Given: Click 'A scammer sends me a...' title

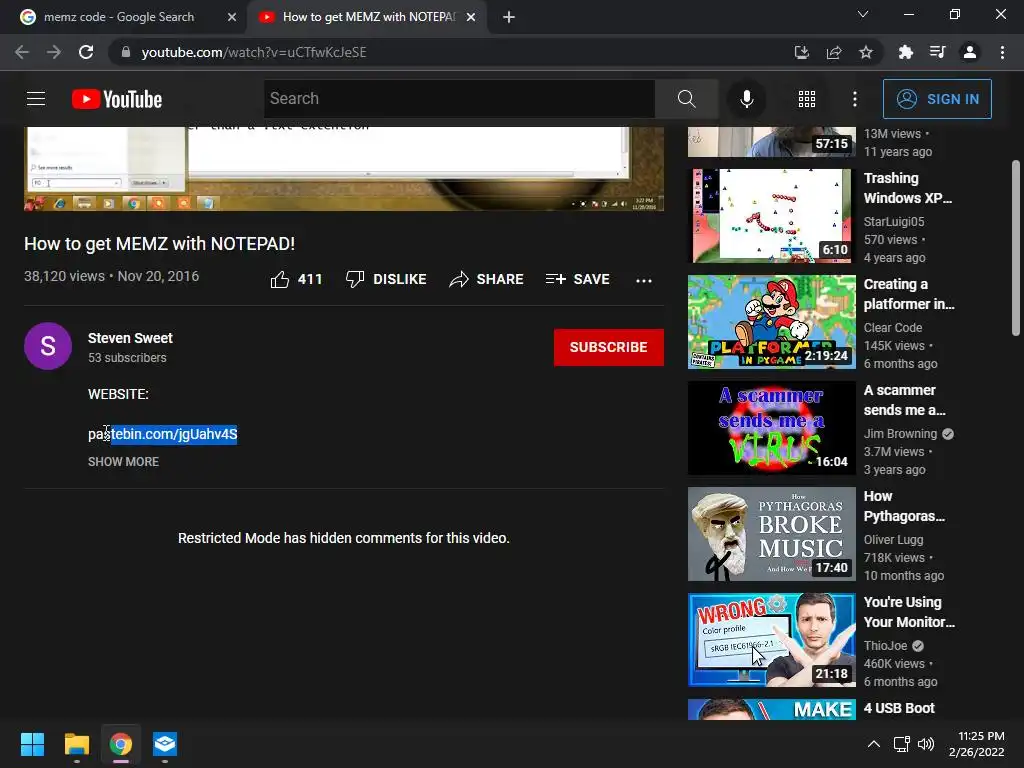Looking at the screenshot, I should pyautogui.click(x=904, y=400).
